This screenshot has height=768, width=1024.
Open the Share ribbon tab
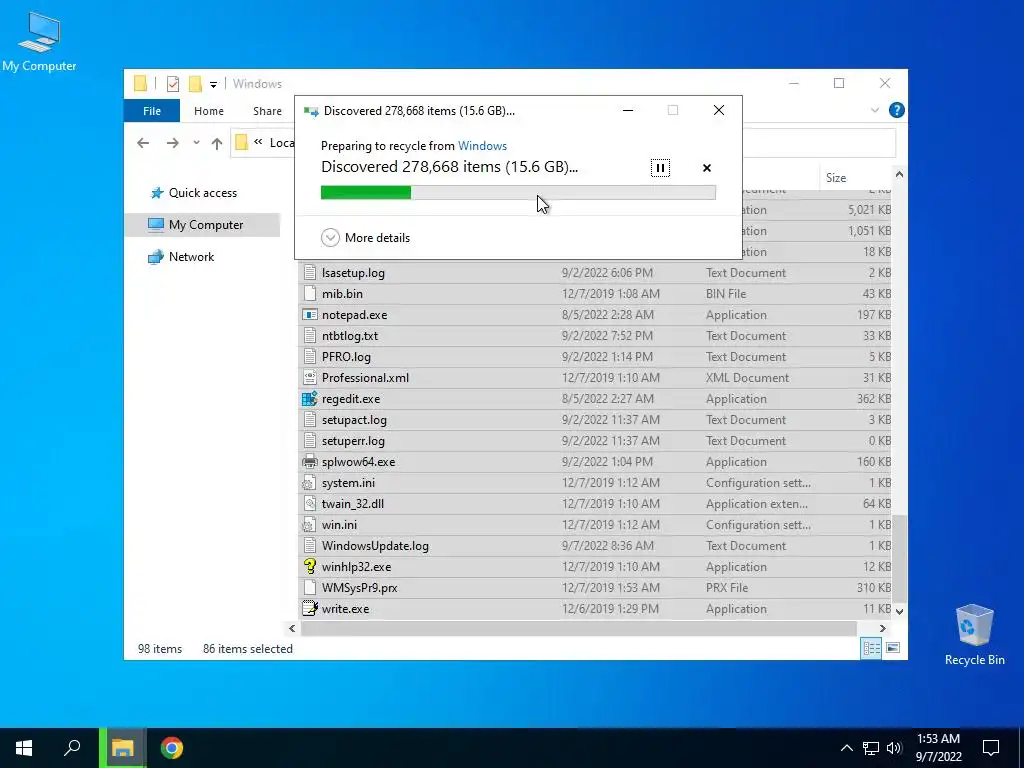click(x=267, y=111)
